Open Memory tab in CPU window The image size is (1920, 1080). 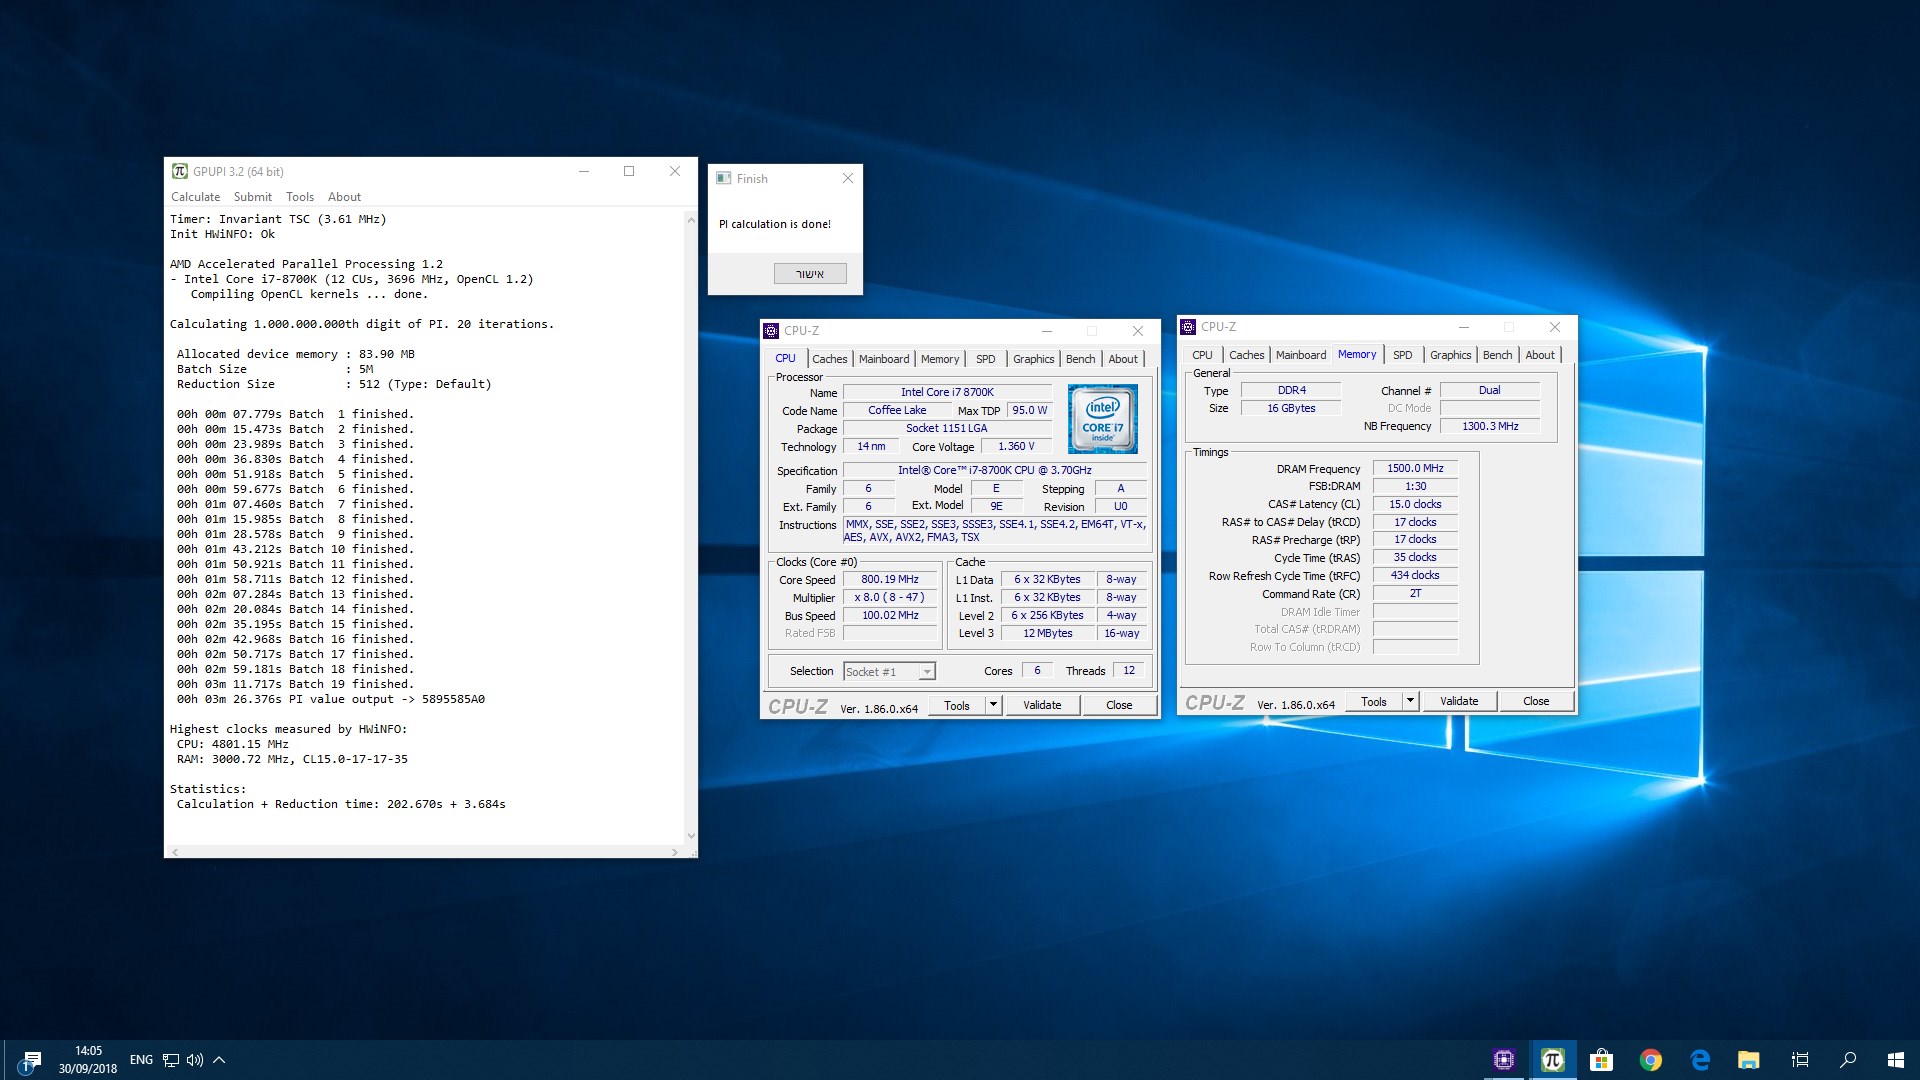[940, 359]
